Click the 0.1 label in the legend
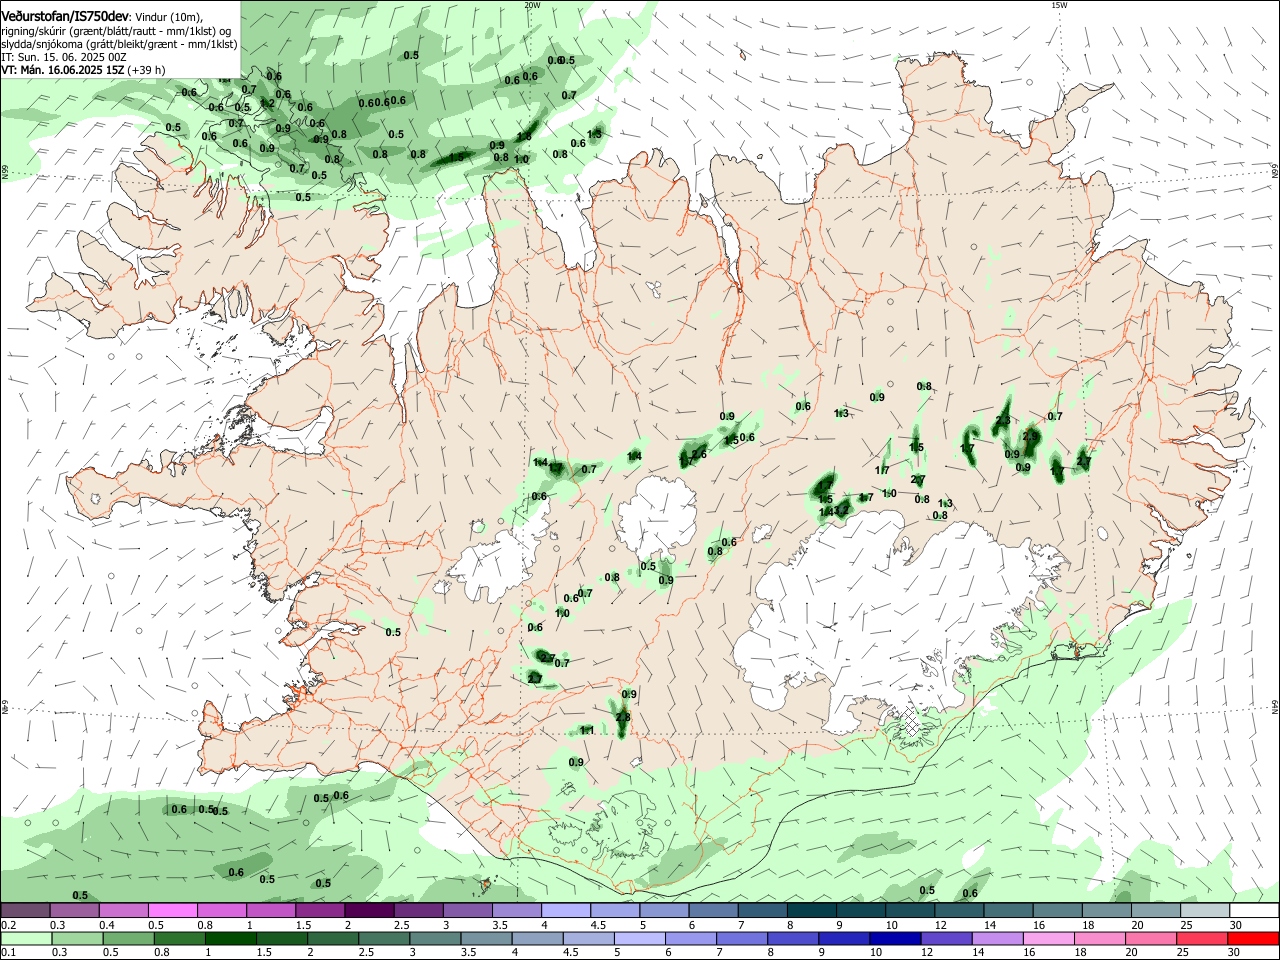The height and width of the screenshot is (960, 1280). (x=8, y=952)
